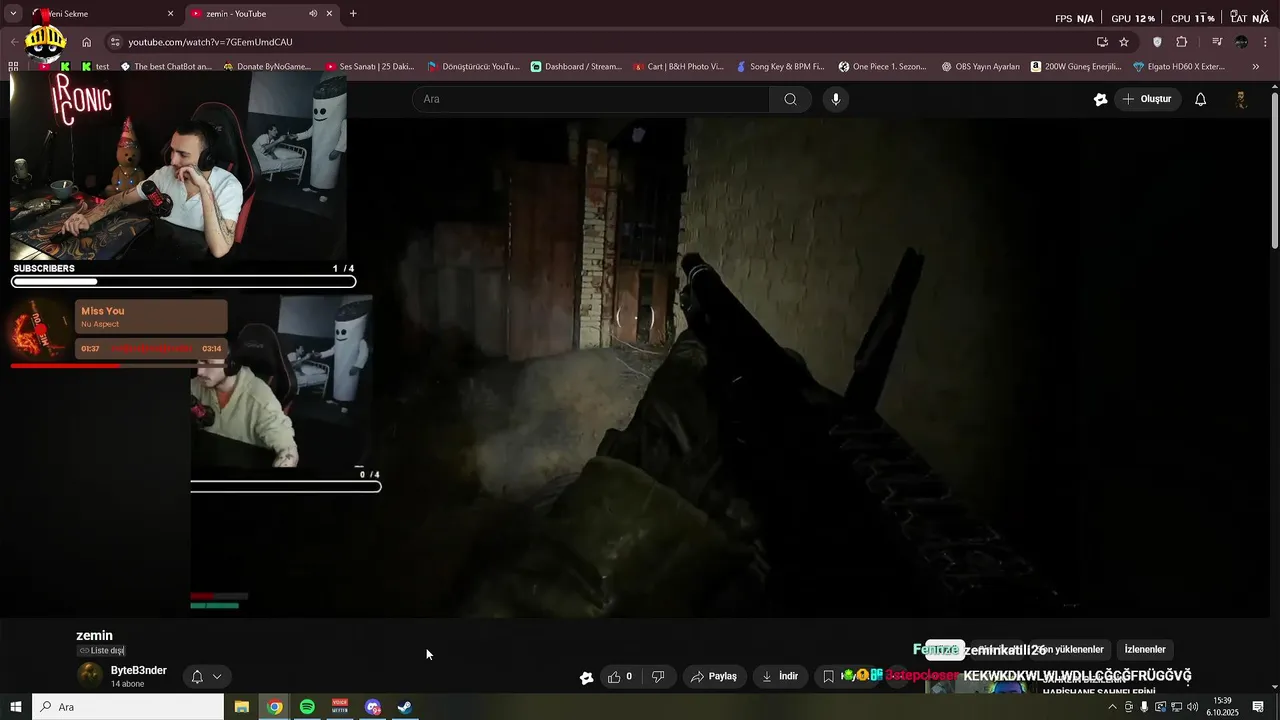Expand subscription notification bell dropdown
Image resolution: width=1280 pixels, height=720 pixels.
point(206,677)
